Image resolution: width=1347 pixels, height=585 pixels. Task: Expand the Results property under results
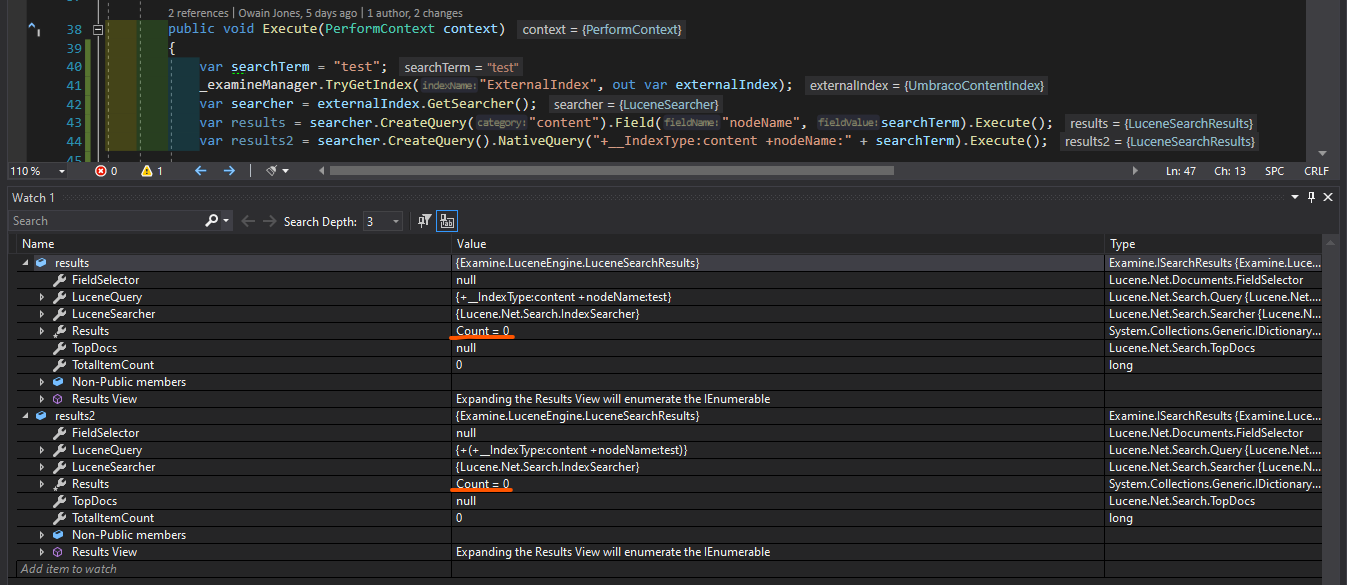tap(42, 331)
